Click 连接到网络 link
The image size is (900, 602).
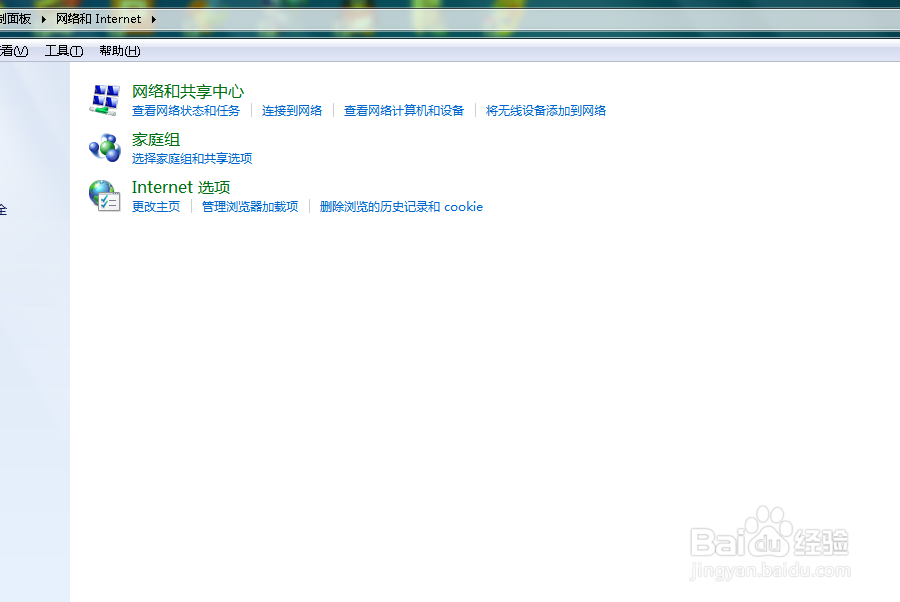pos(292,111)
